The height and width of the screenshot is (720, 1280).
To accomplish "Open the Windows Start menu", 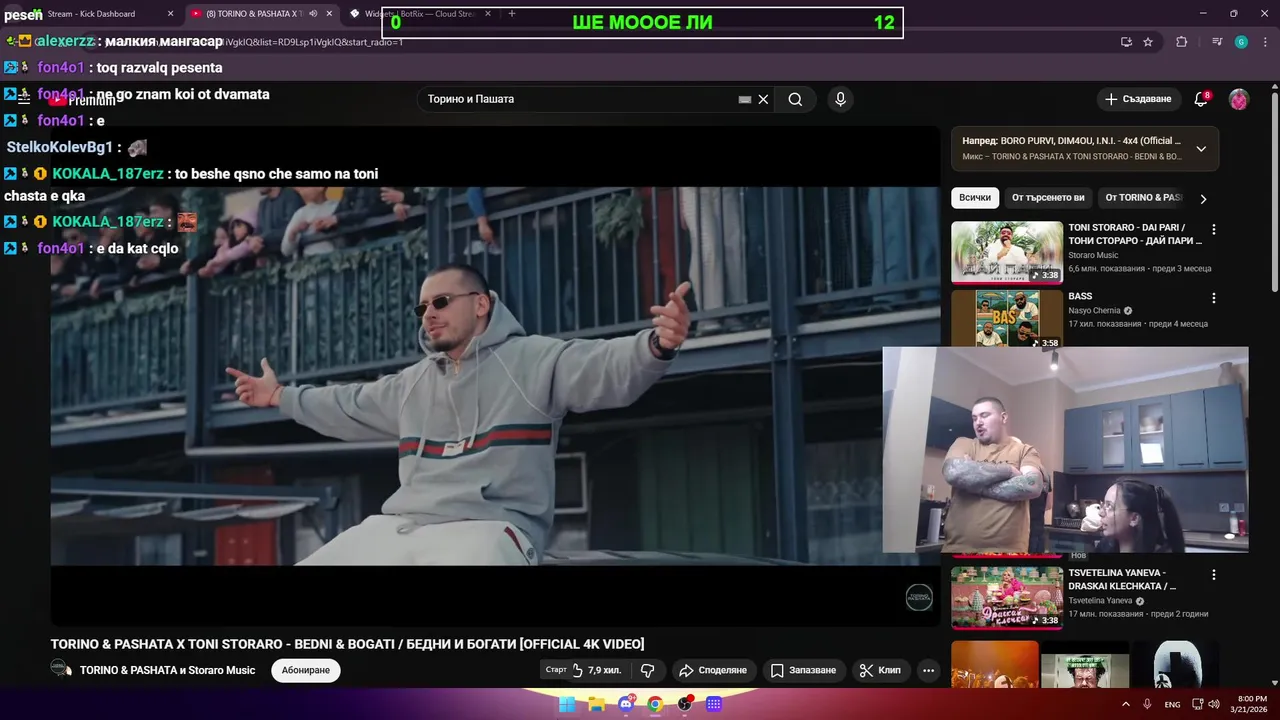I will pos(567,704).
